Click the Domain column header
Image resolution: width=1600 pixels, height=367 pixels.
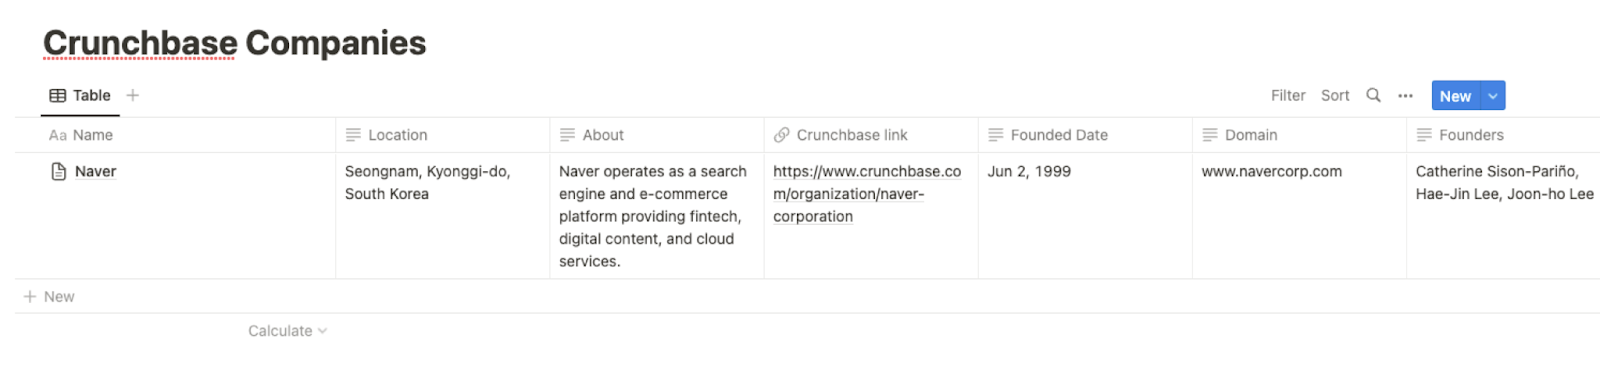pyautogui.click(x=1299, y=135)
